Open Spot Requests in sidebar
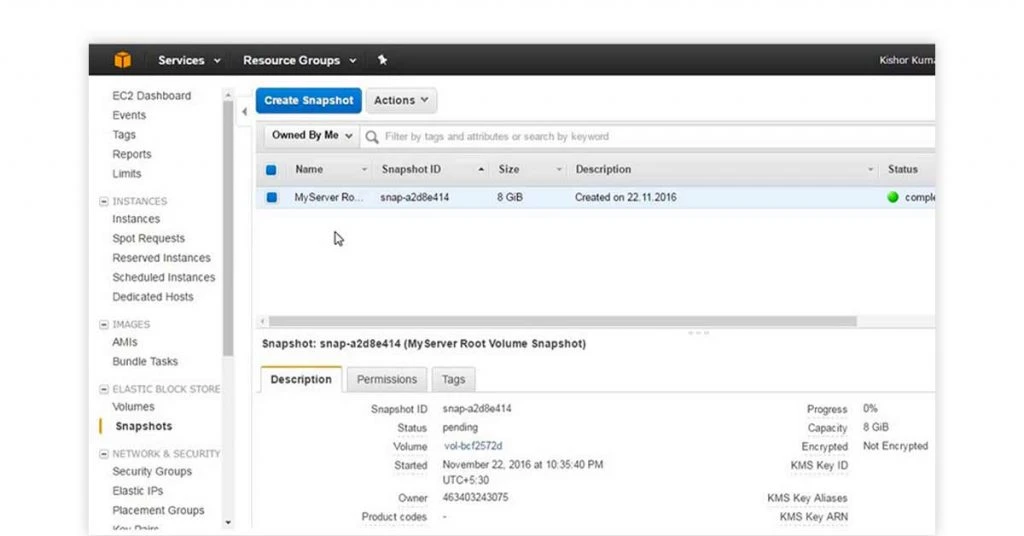The width and height of the screenshot is (1024, 536). tap(148, 238)
